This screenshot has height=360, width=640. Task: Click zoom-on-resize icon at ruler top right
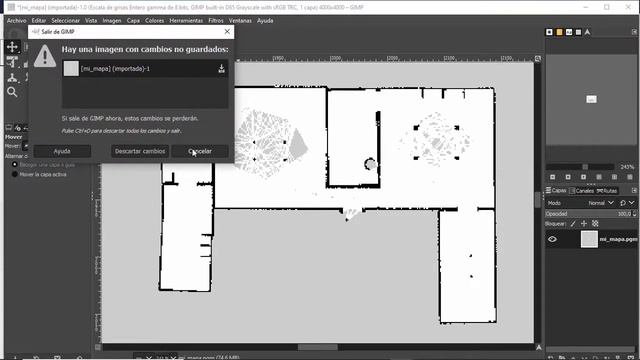(538, 59)
